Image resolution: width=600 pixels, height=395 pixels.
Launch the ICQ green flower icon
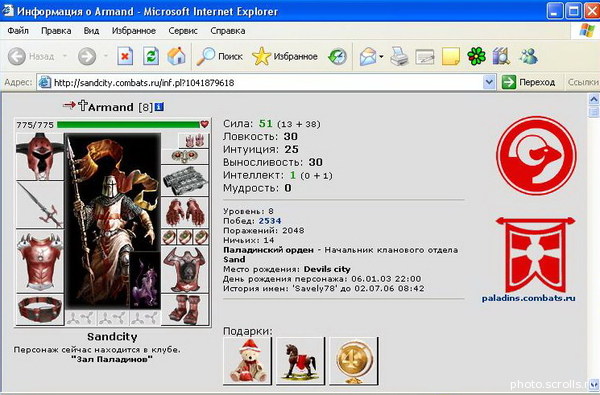pyautogui.click(x=476, y=56)
